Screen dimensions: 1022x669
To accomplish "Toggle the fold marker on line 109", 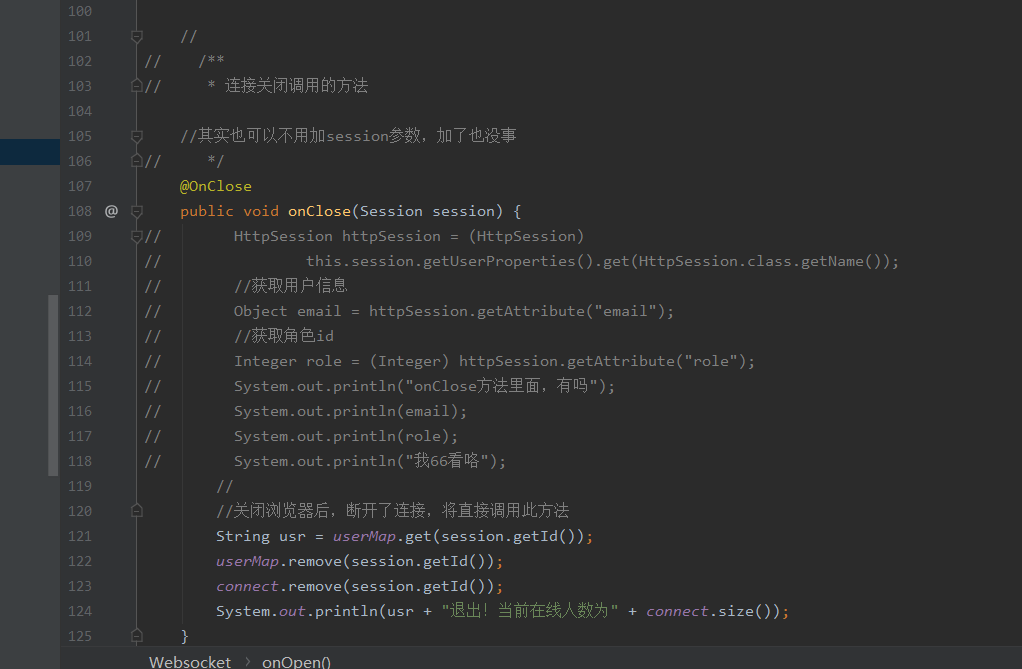I will point(137,236).
